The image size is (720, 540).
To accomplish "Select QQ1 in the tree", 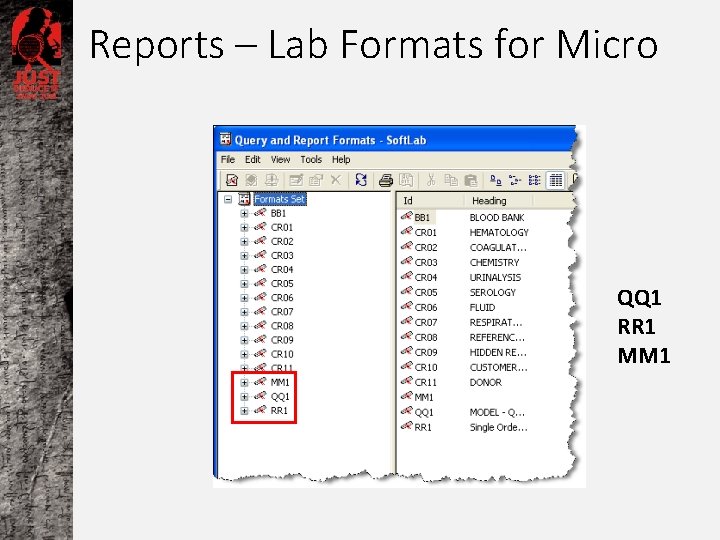I will pos(280,397).
